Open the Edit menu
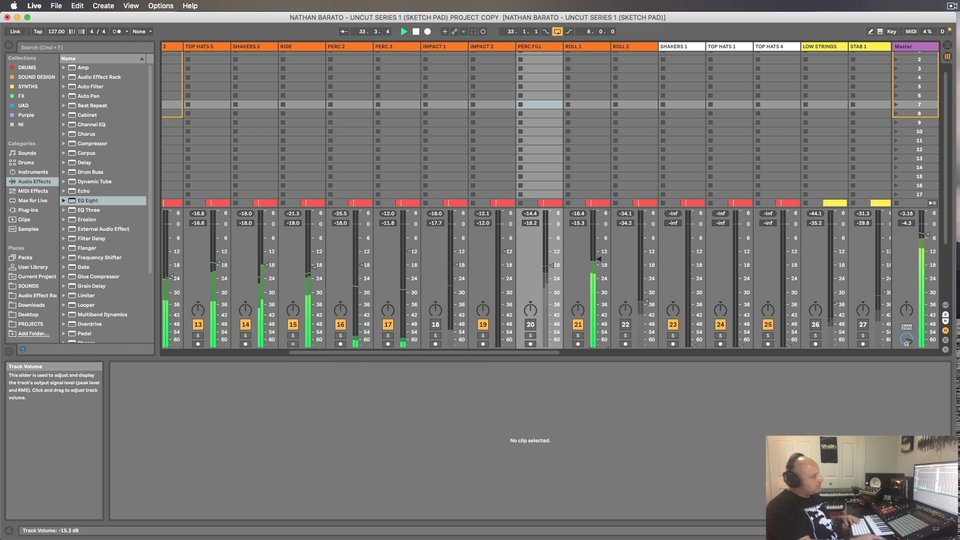 [77, 6]
